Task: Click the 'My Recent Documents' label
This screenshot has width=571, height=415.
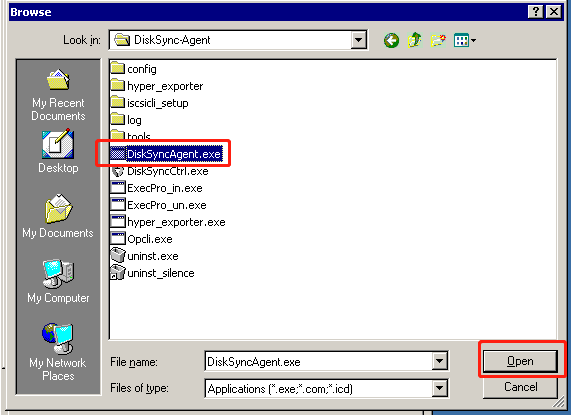Action: pos(58,109)
